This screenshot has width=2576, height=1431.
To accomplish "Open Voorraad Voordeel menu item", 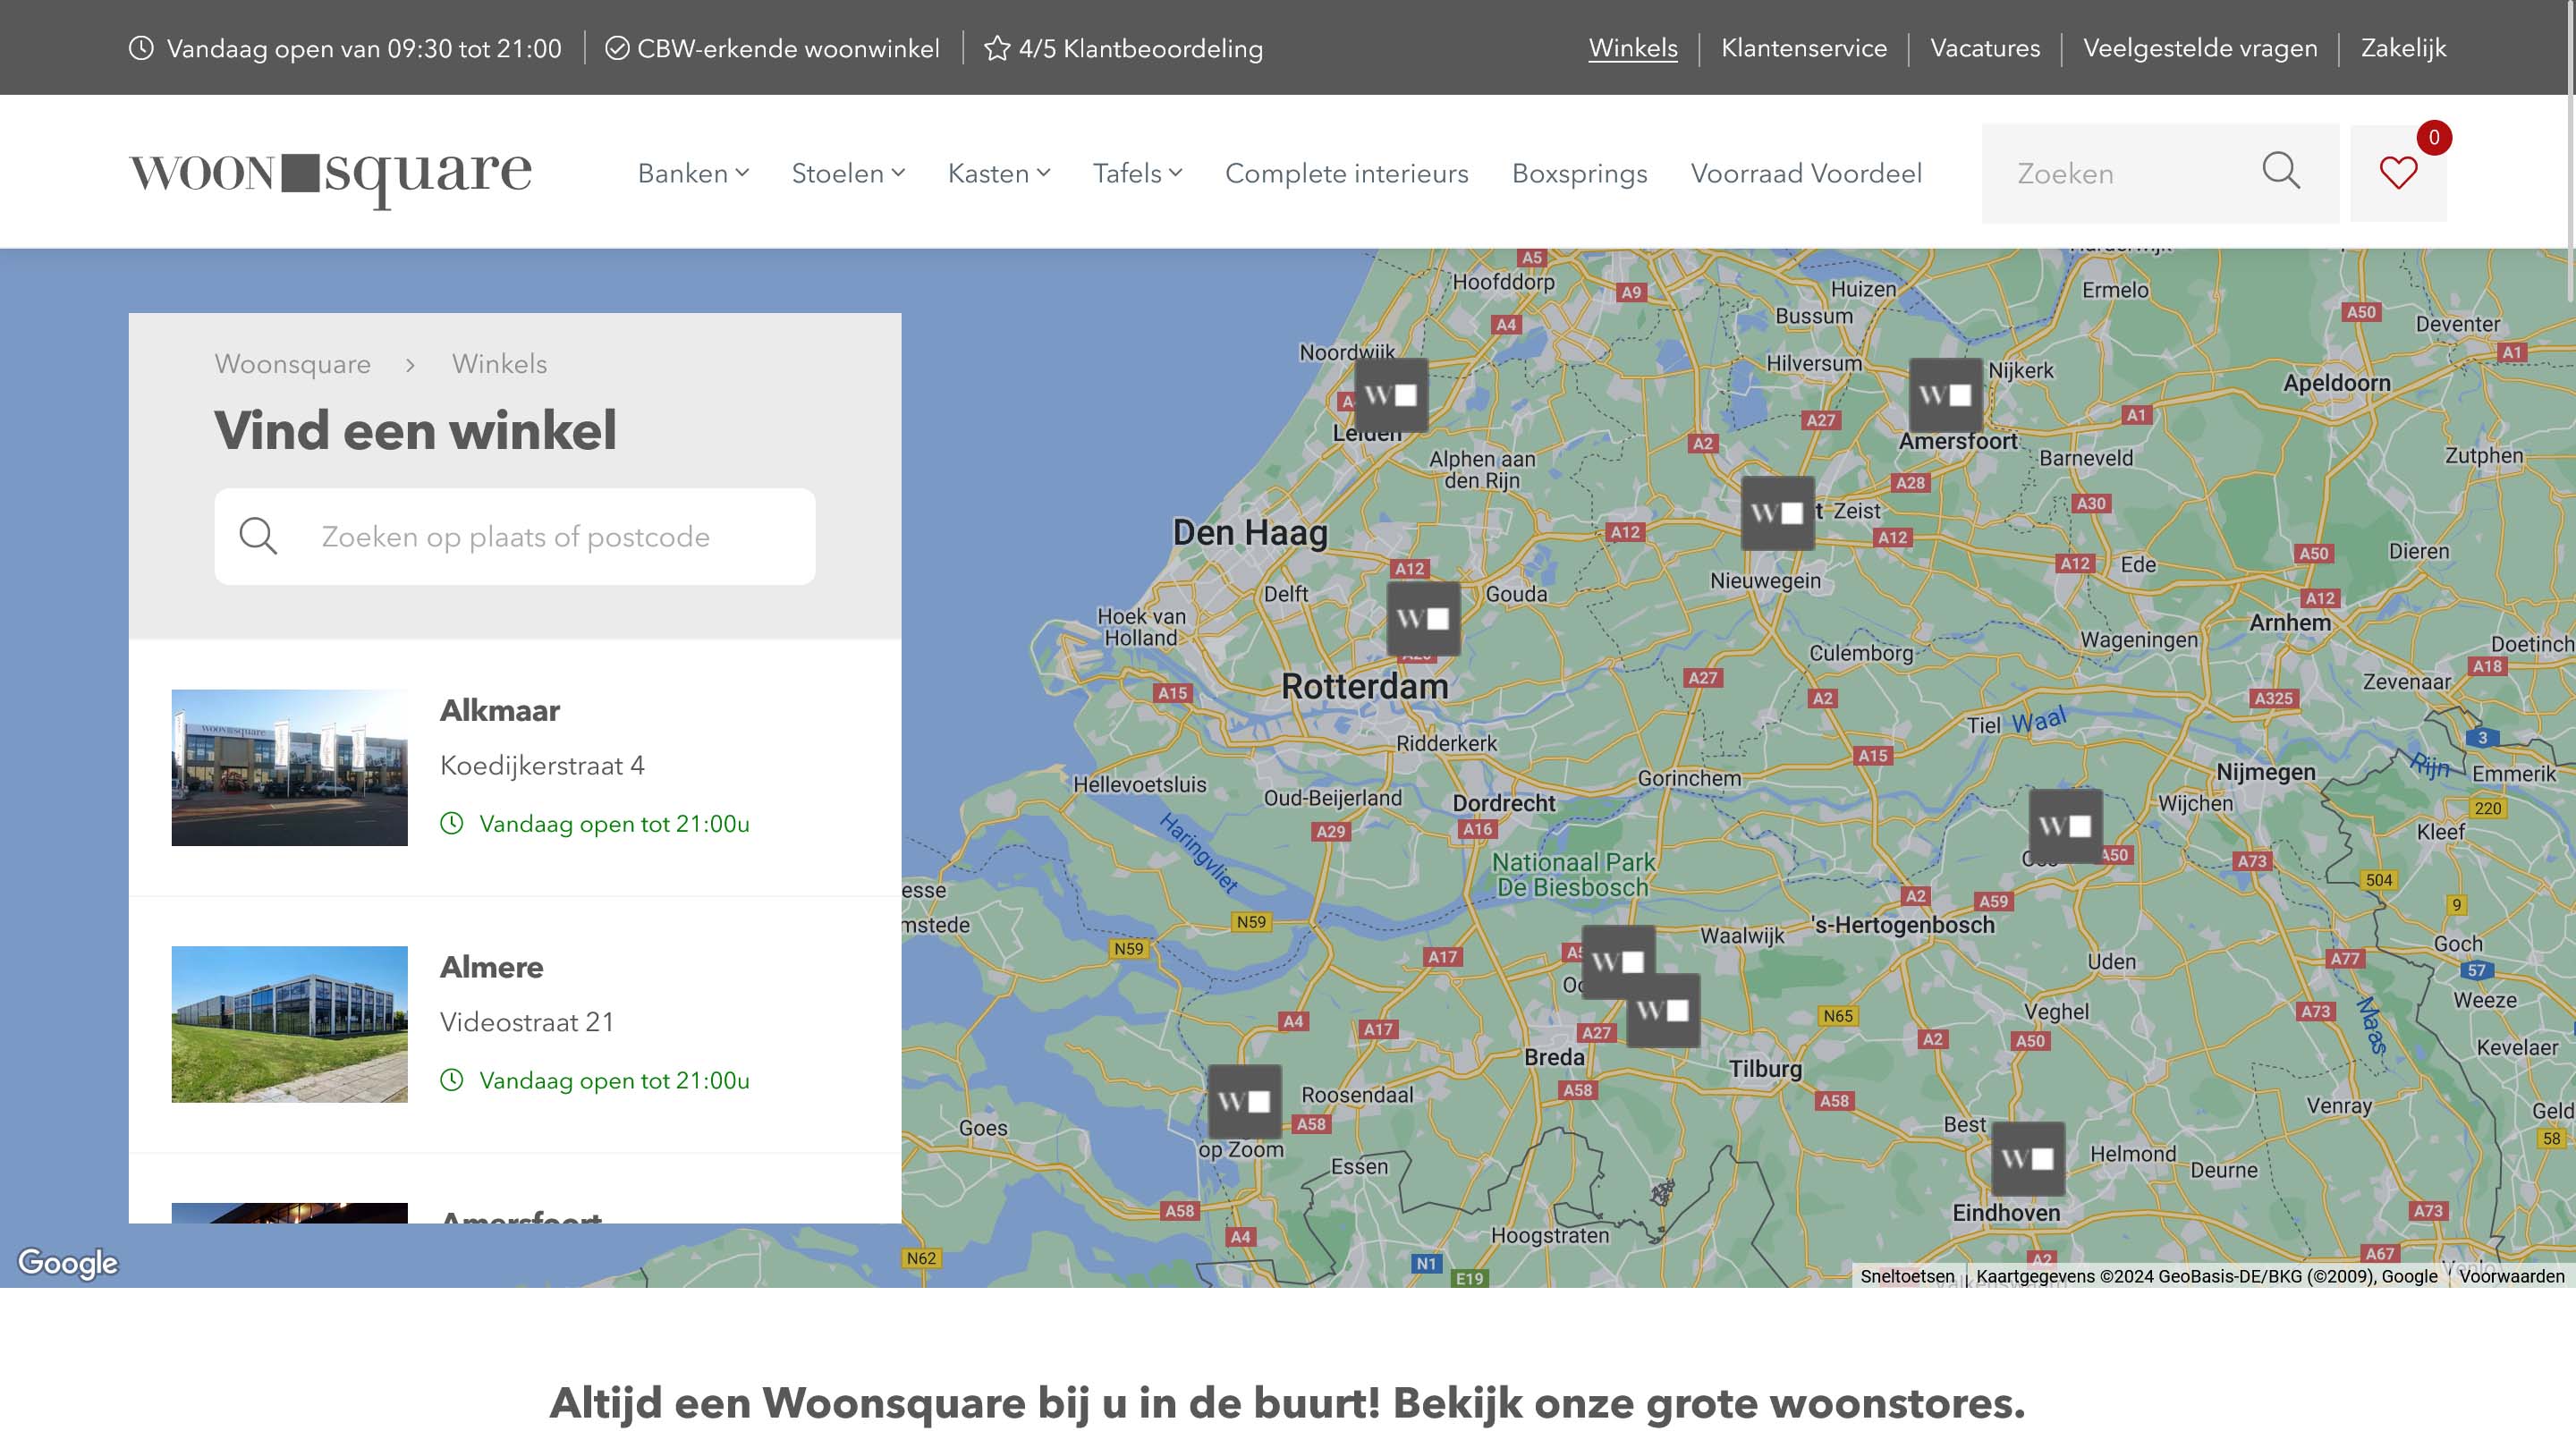I will 1806,173.
